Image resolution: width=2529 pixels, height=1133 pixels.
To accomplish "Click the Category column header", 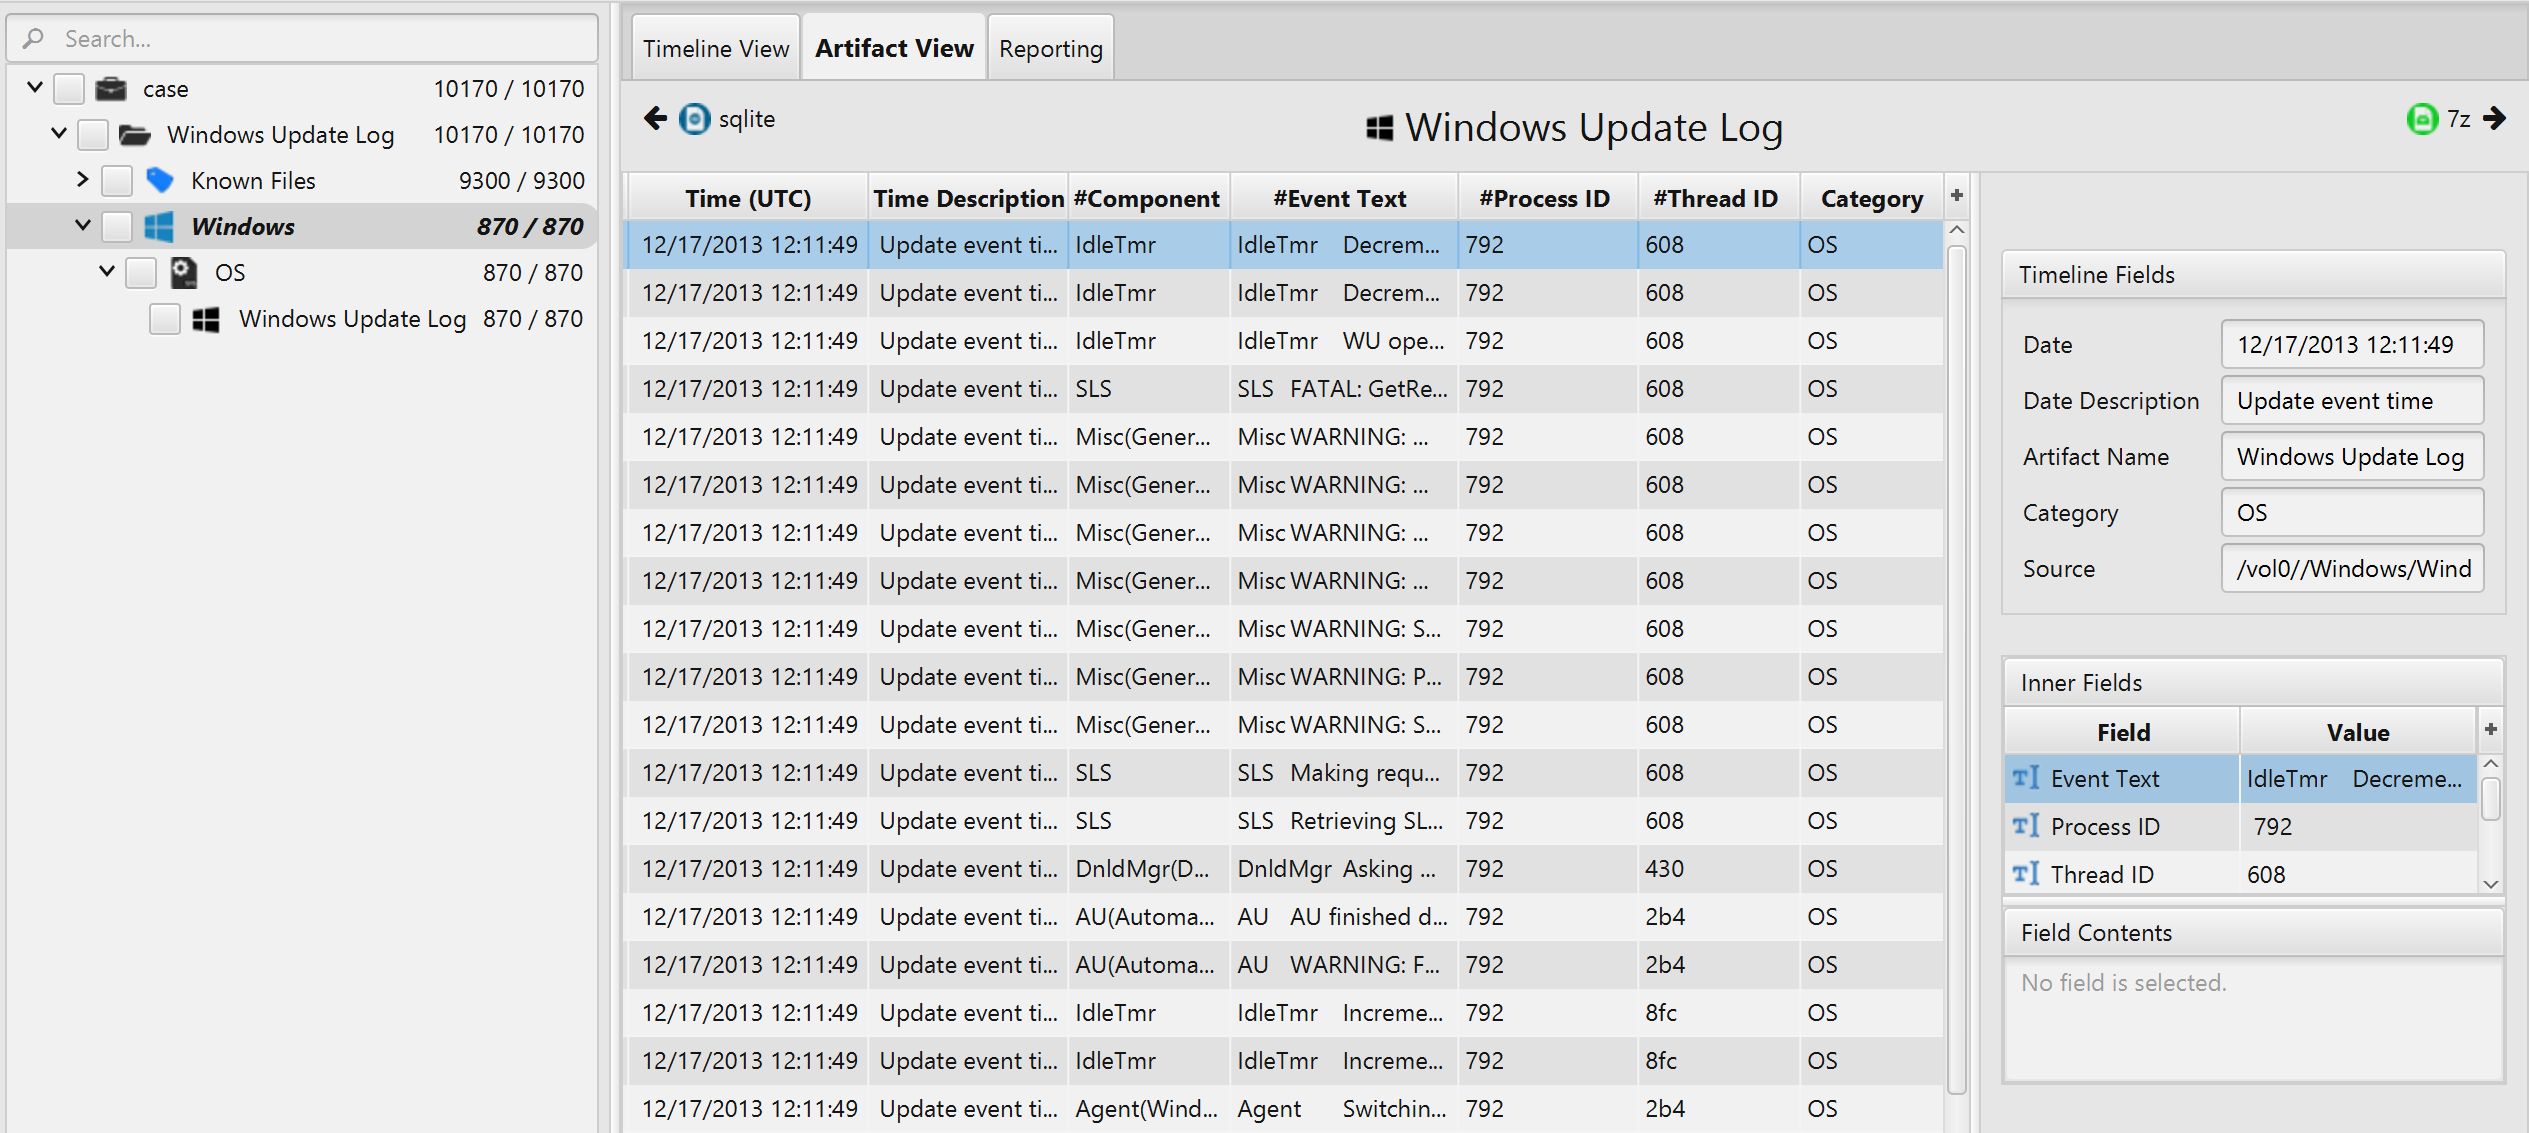I will [1871, 198].
